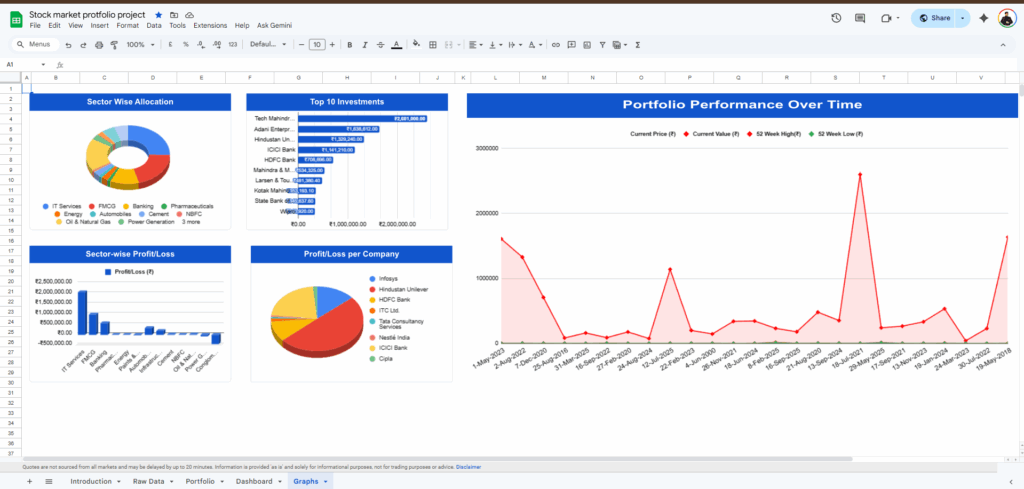Open the Dashboard sheet tab arrow
Image resolution: width=1024 pixels, height=489 pixels.
click(x=277, y=481)
